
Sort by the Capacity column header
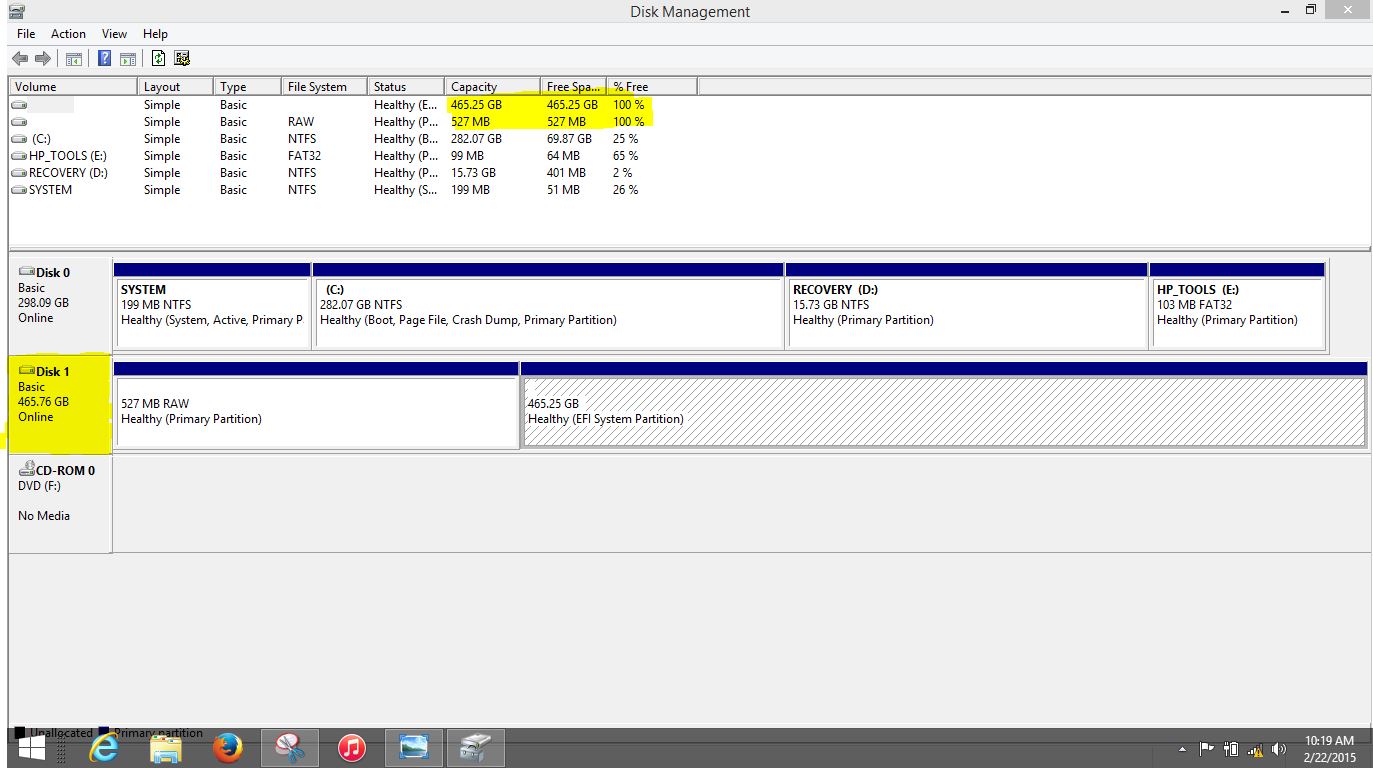pyautogui.click(x=493, y=87)
